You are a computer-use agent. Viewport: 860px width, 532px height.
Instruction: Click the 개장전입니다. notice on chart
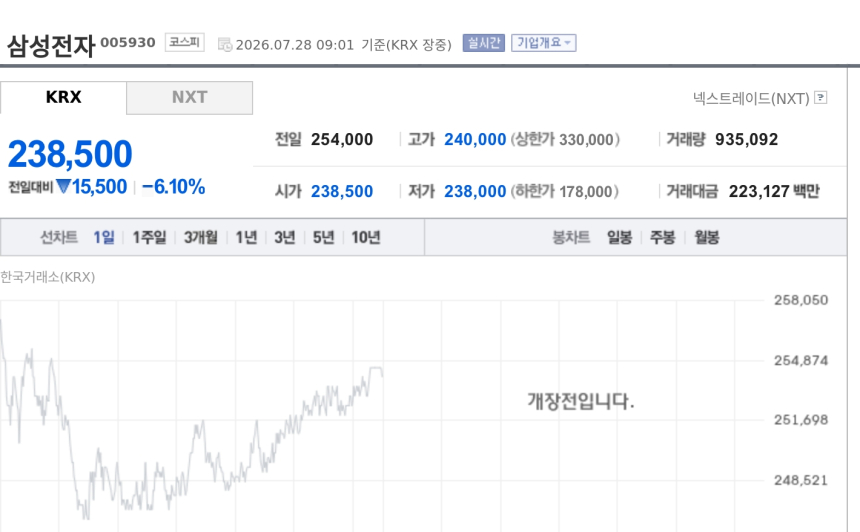coord(581,401)
